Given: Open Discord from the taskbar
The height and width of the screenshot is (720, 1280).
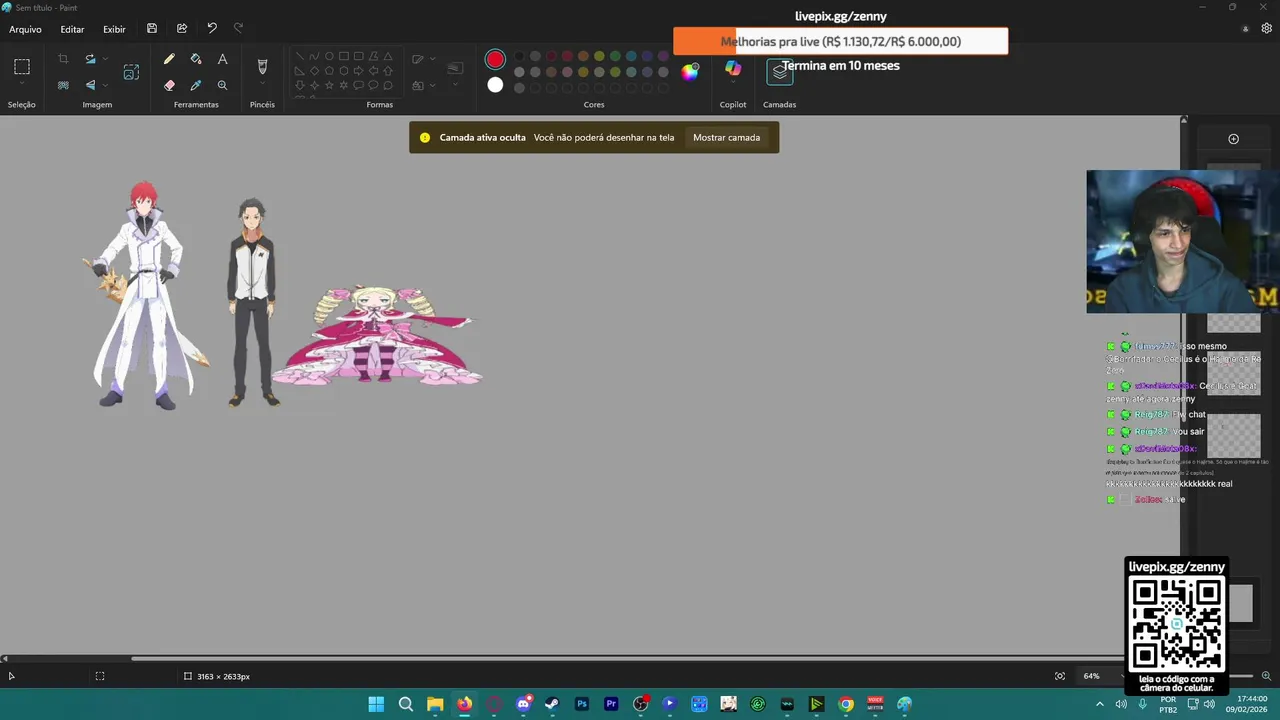Looking at the screenshot, I should coord(523,704).
